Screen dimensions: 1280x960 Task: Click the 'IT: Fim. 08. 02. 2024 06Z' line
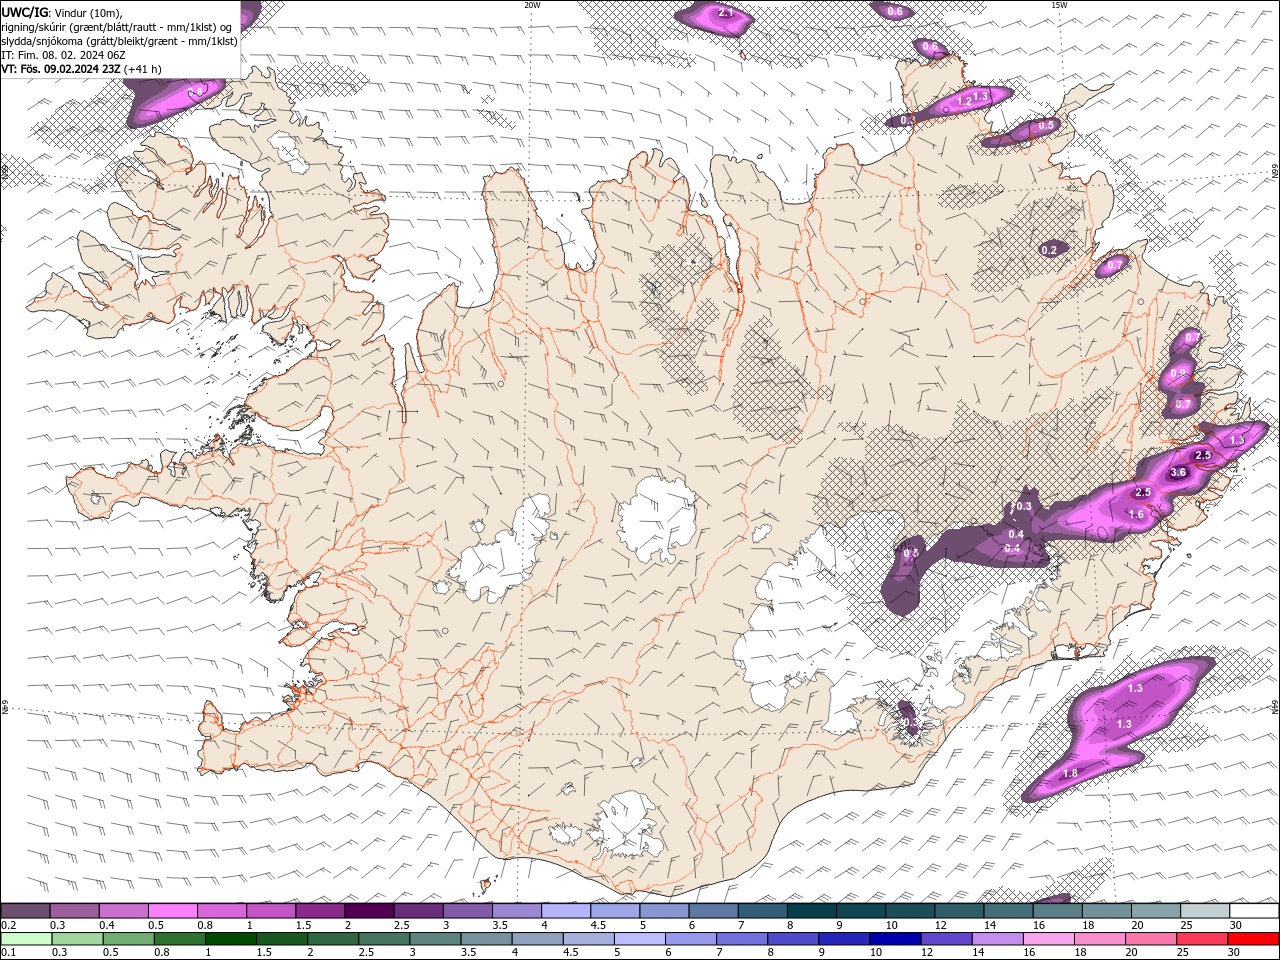click(63, 55)
